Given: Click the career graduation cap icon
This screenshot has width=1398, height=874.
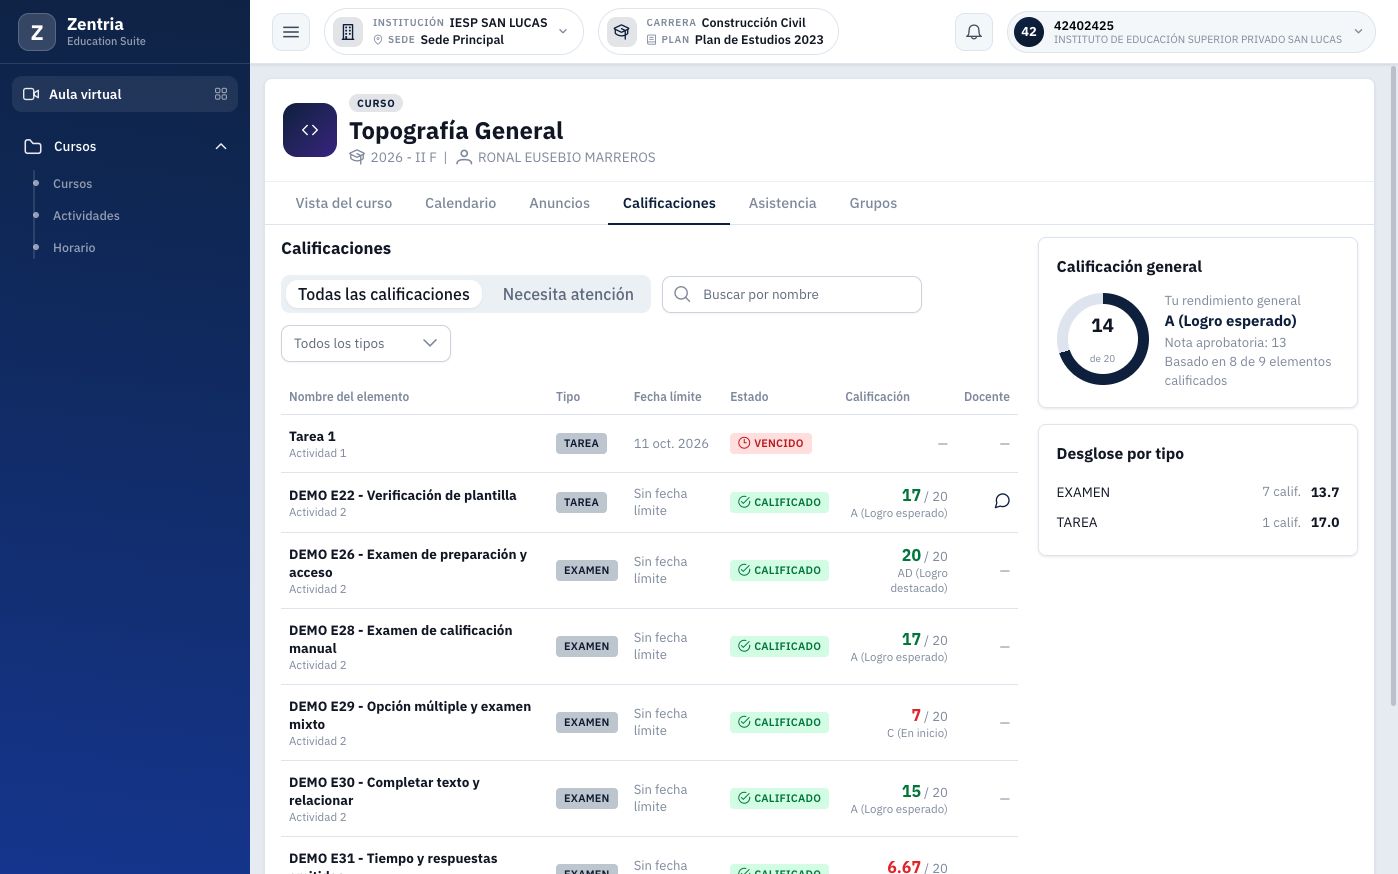Looking at the screenshot, I should pos(622,32).
